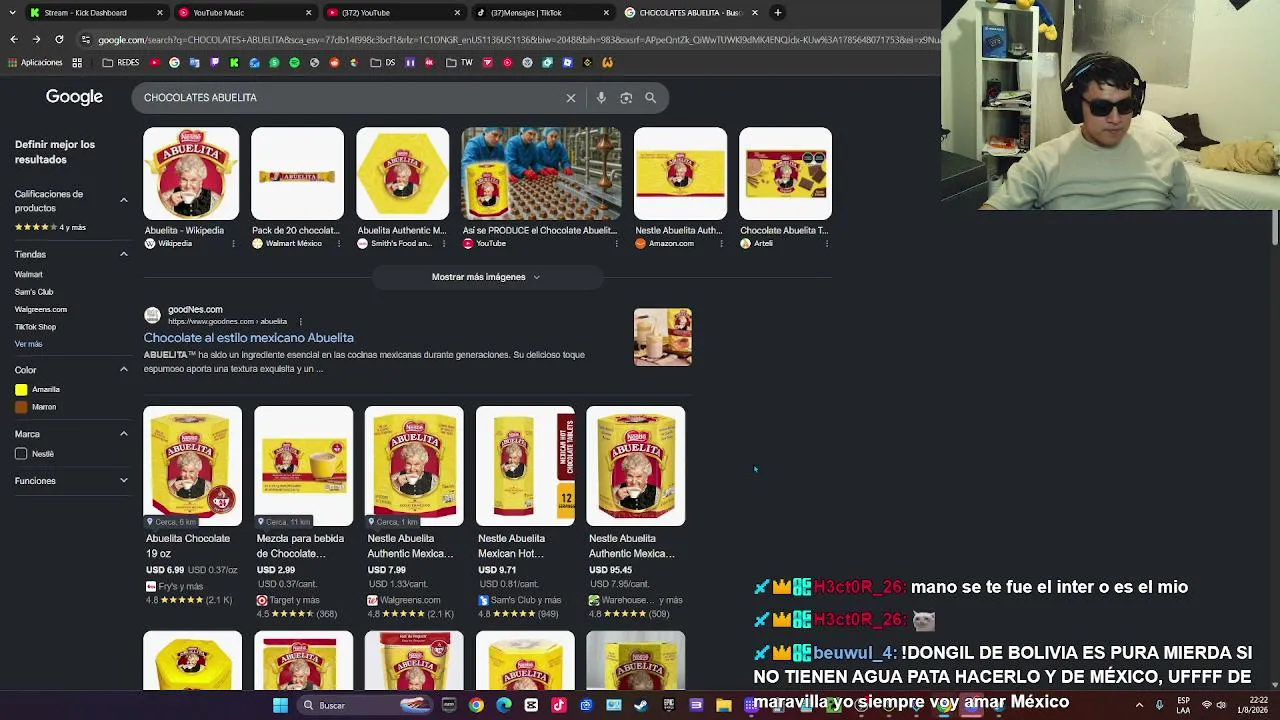Open Abuelita - Wikipedia image thumbnail
Viewport: 1280px width, 720px height.
point(191,174)
